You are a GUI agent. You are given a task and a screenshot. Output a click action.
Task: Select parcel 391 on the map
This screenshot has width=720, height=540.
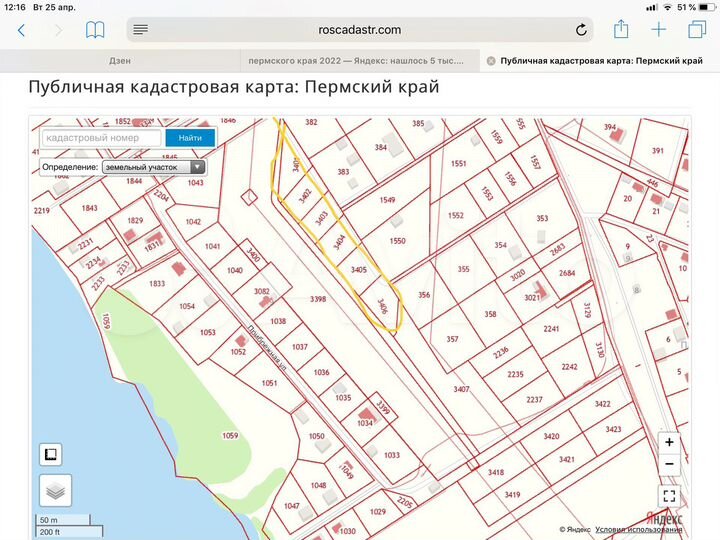pyautogui.click(x=658, y=150)
